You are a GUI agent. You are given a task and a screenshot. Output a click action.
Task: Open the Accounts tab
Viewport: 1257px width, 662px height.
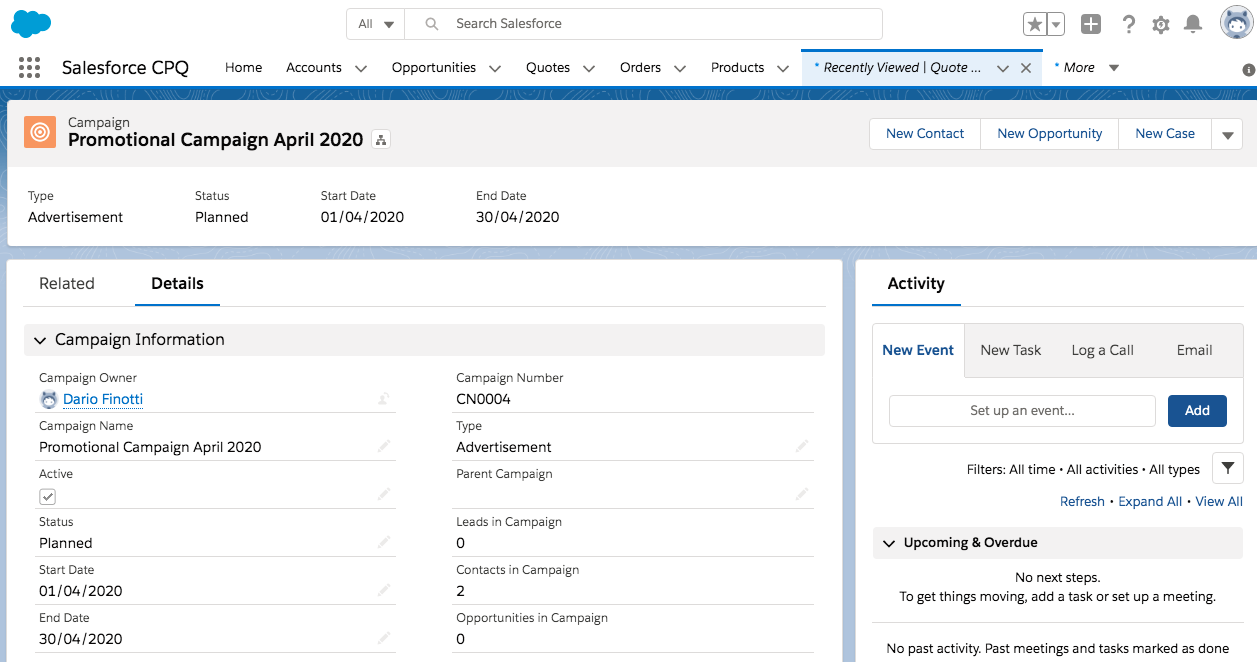click(314, 68)
